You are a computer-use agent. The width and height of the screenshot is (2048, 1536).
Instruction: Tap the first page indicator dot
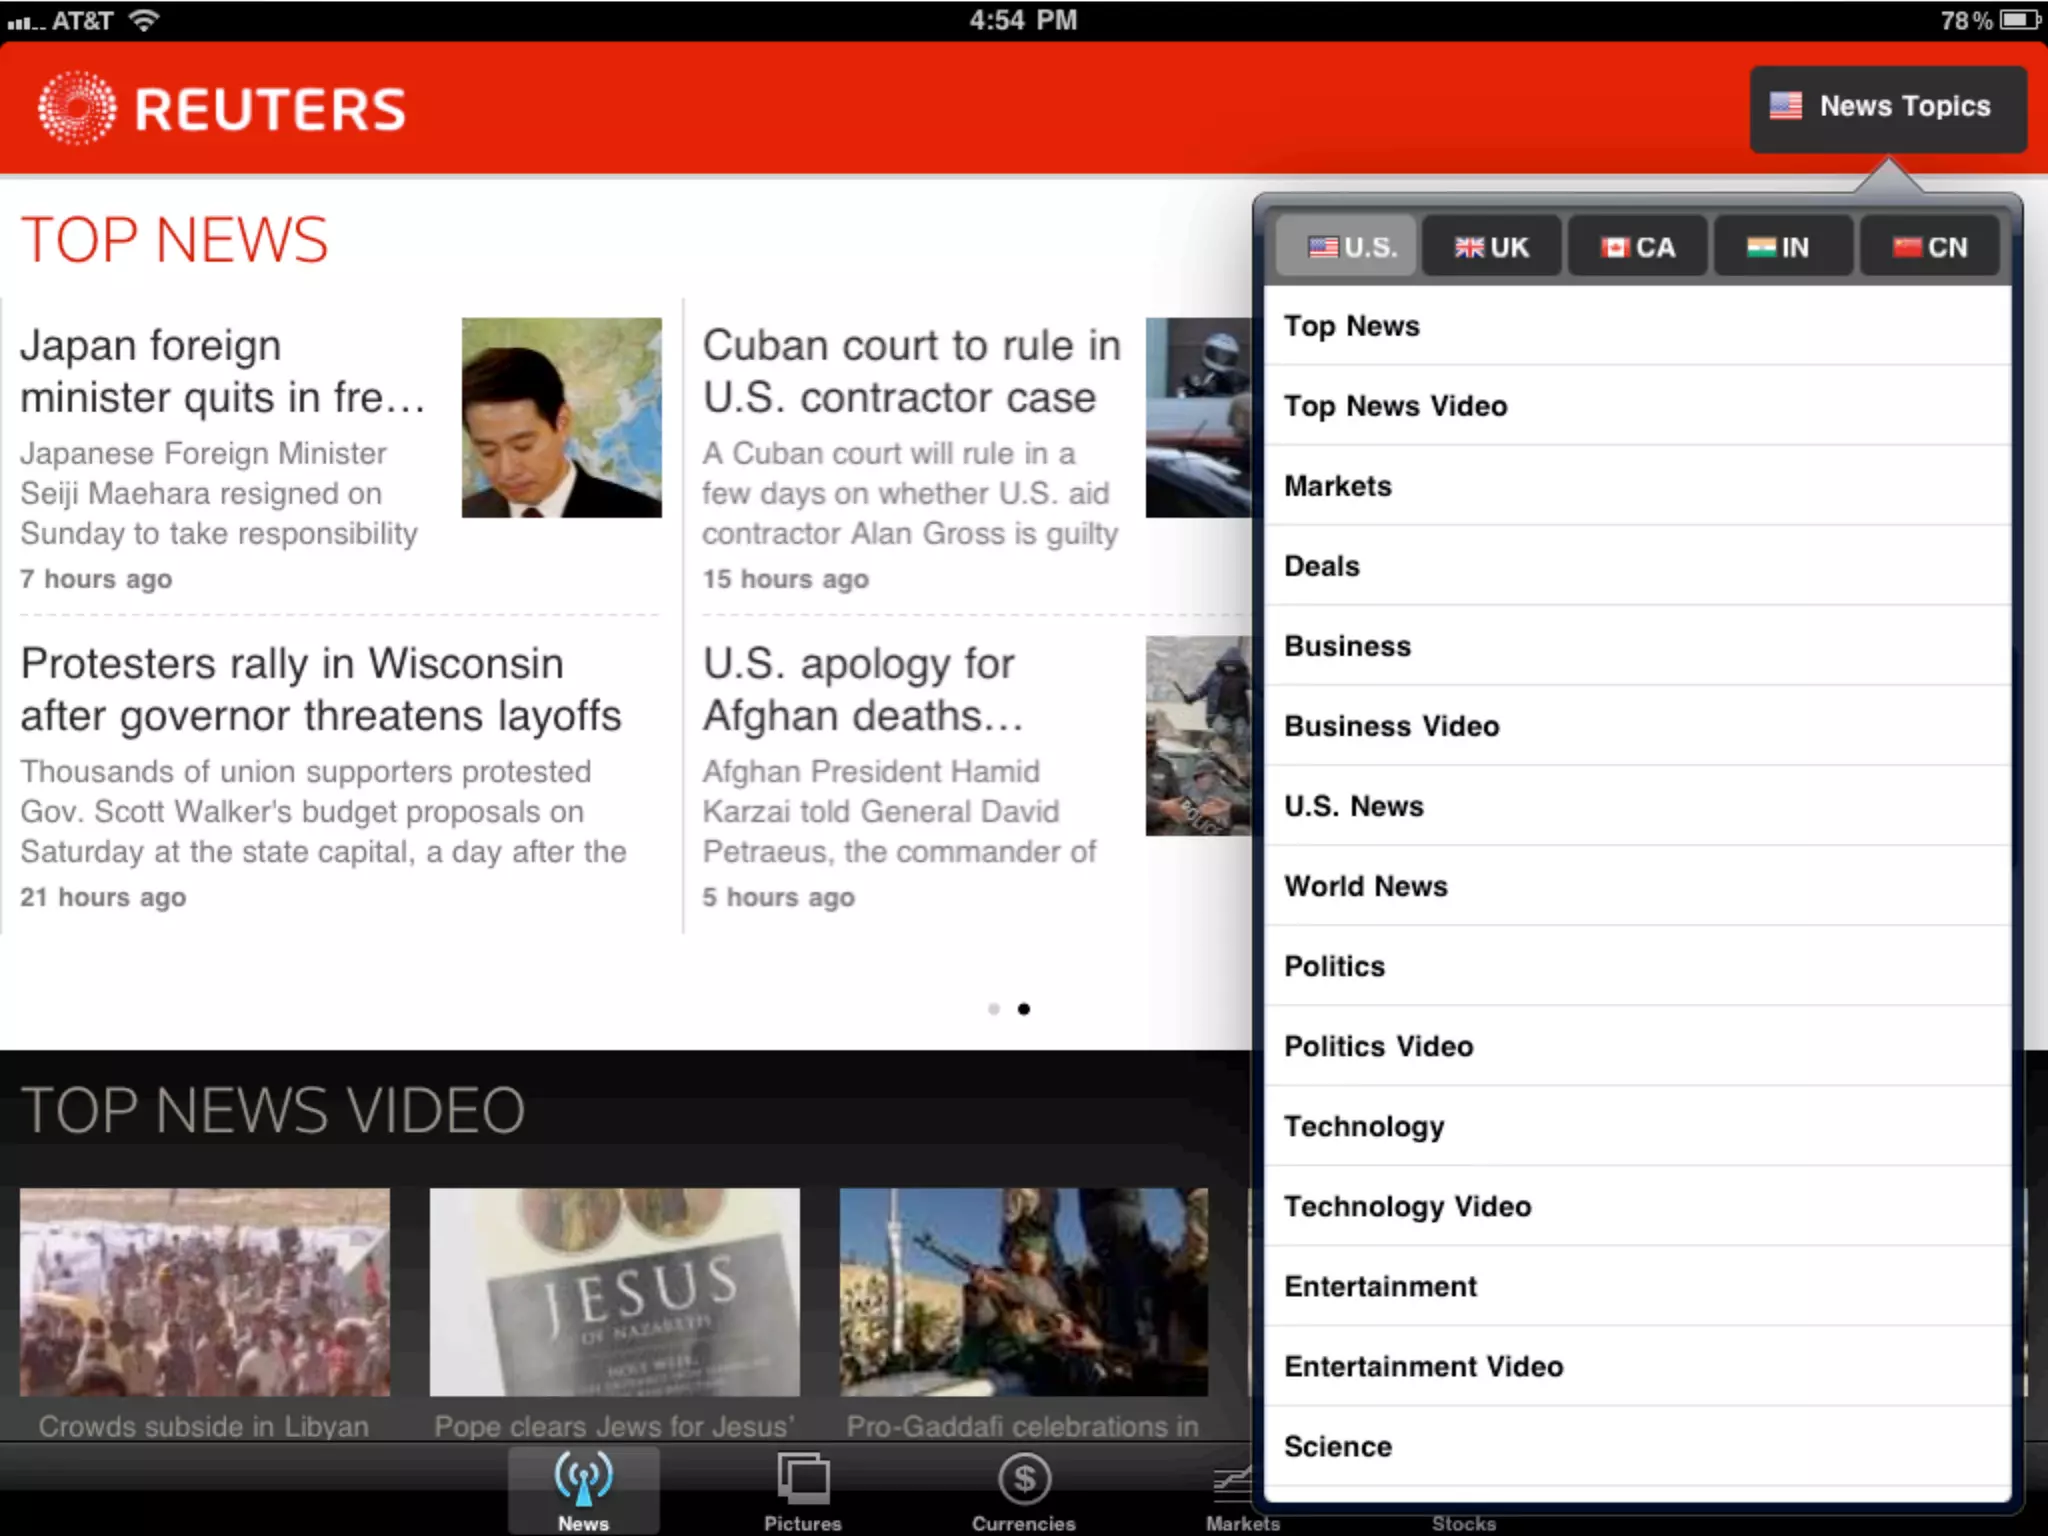tap(993, 1009)
